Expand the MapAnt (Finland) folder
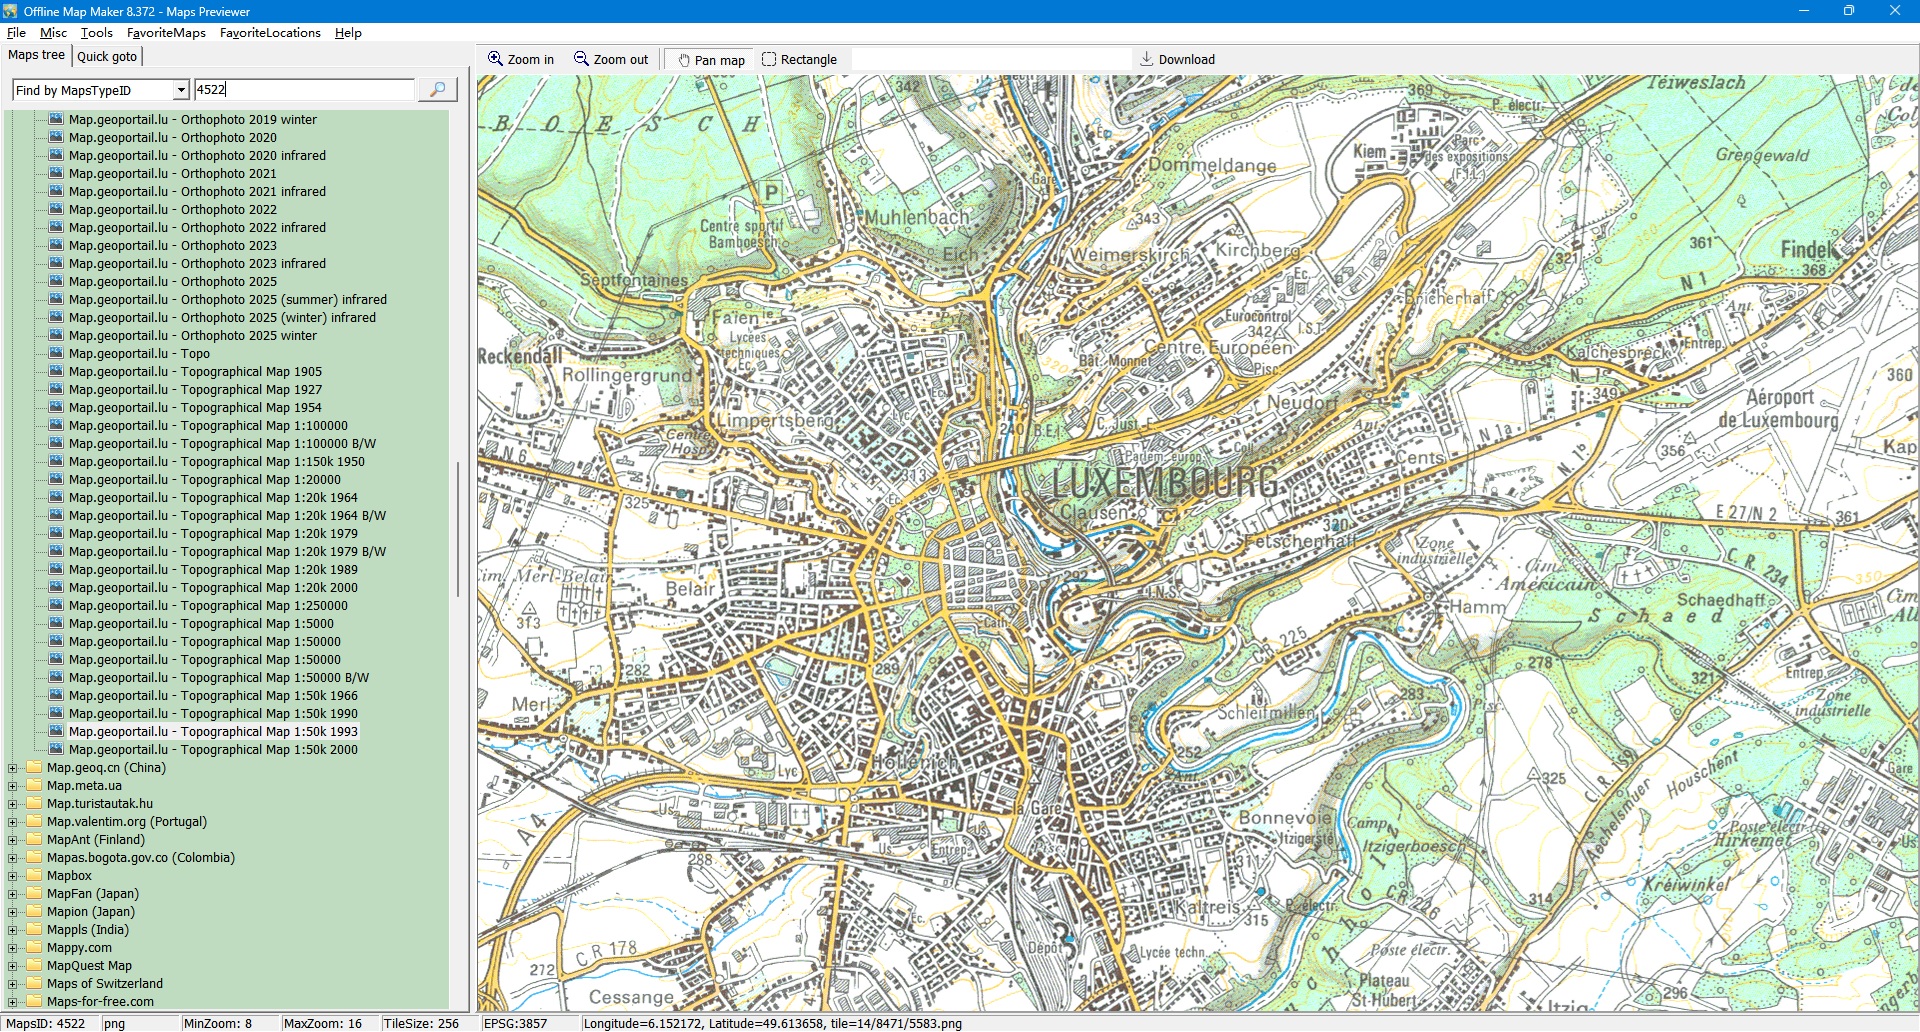 click(13, 840)
